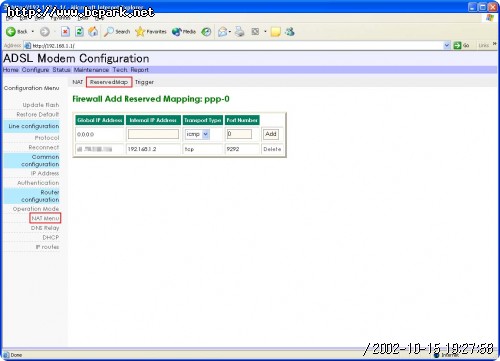
Task: Open NAT Menu in sidebar
Action: click(x=45, y=218)
